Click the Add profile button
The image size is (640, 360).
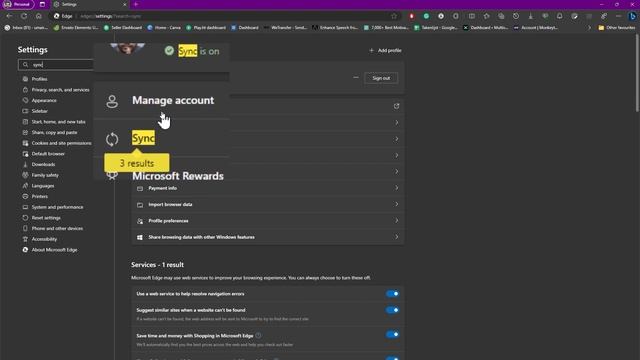click(x=385, y=50)
